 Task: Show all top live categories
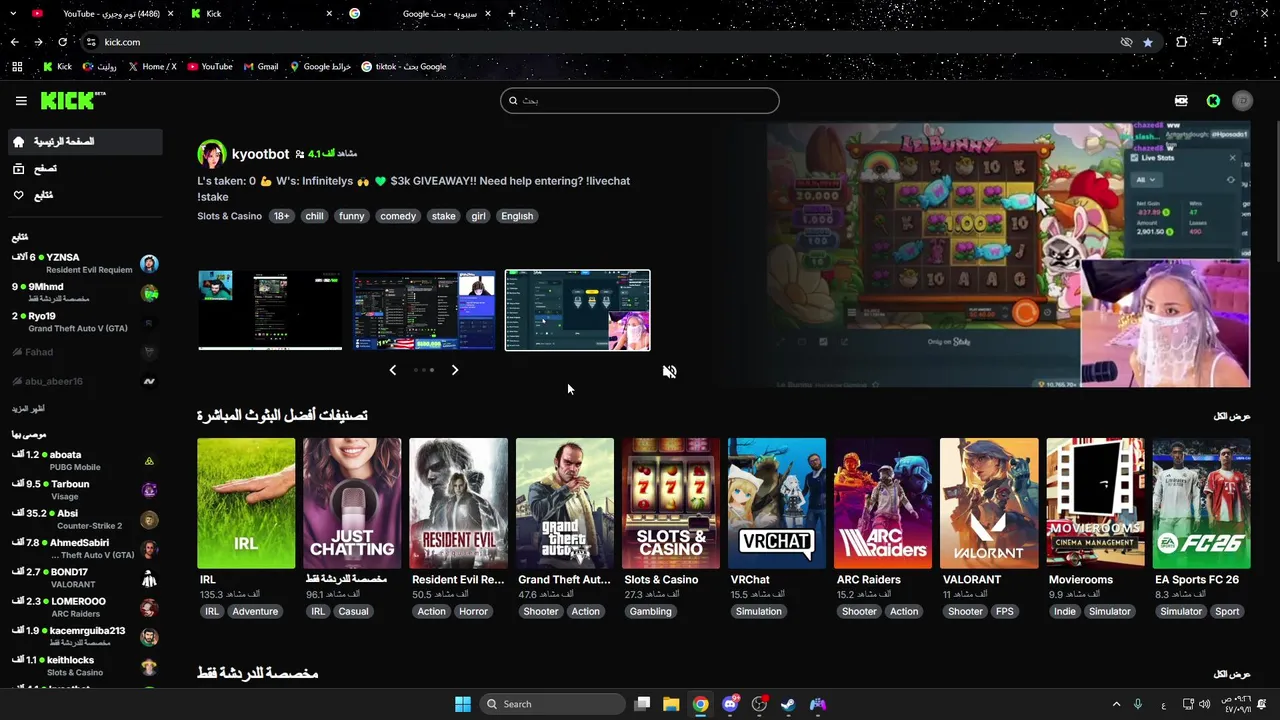point(1231,416)
